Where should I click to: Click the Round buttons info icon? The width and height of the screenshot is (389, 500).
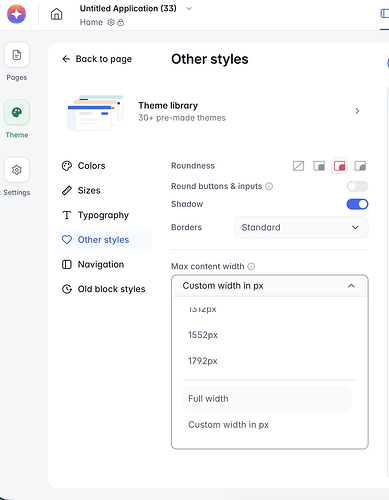pos(269,186)
